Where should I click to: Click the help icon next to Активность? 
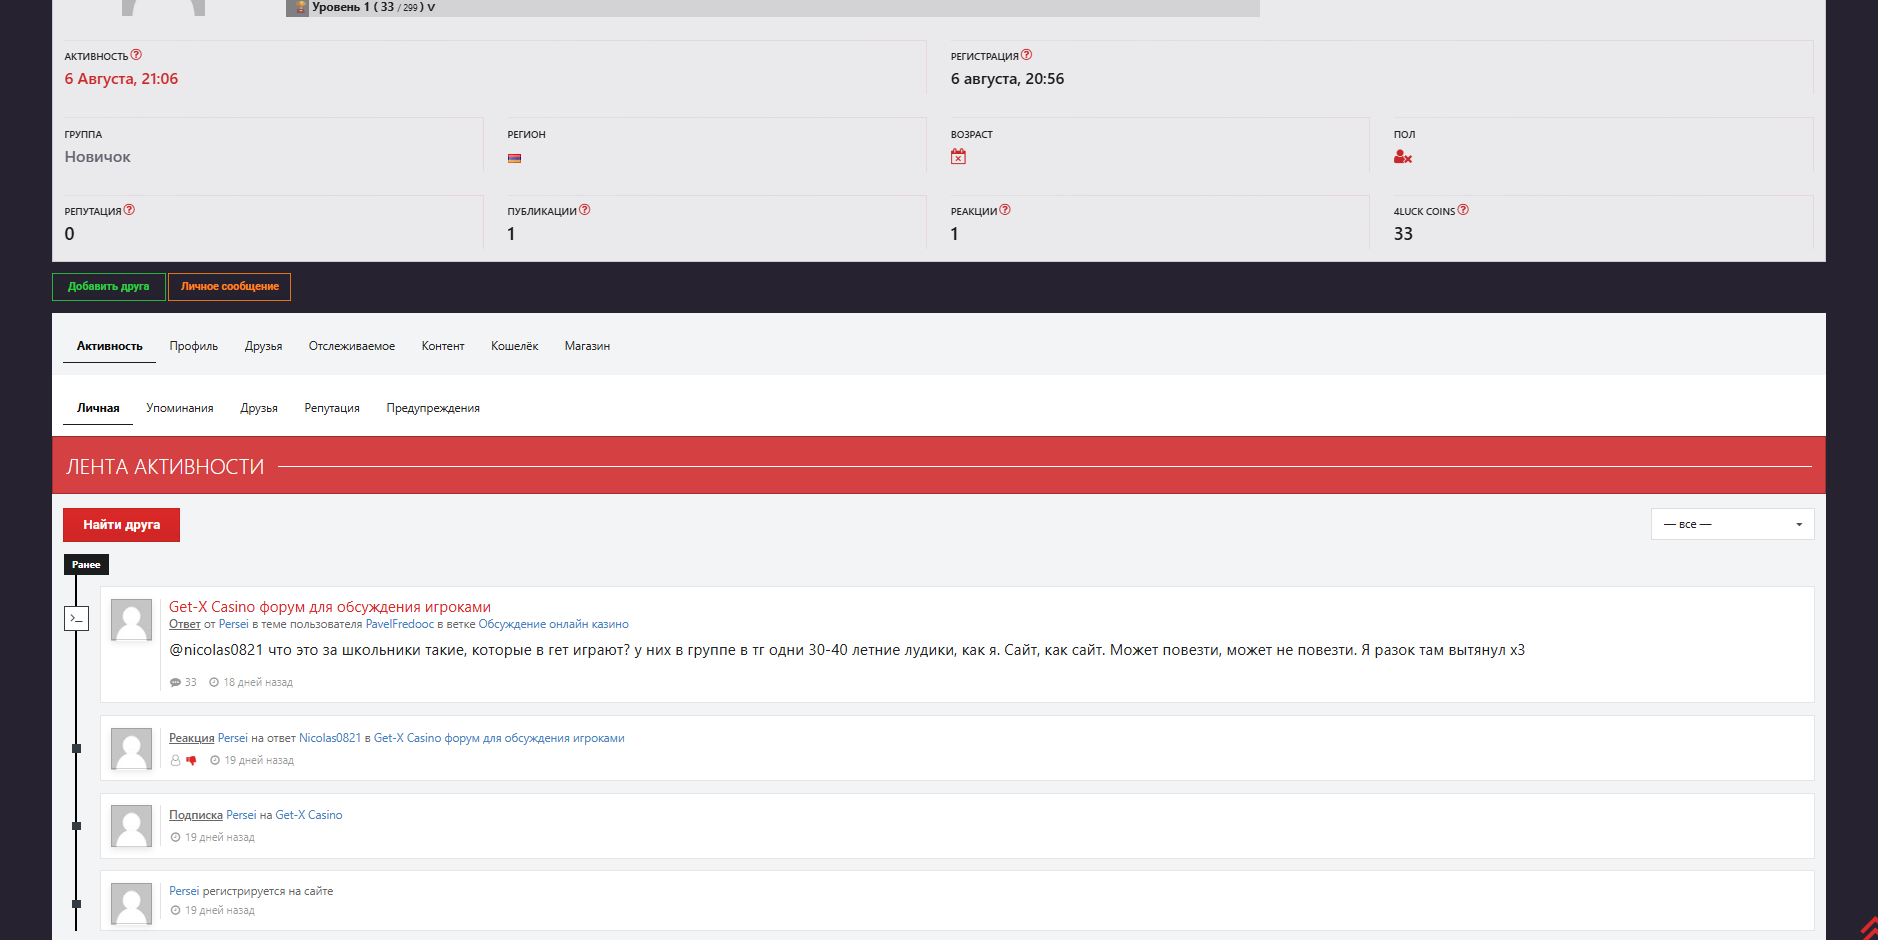pos(136,55)
